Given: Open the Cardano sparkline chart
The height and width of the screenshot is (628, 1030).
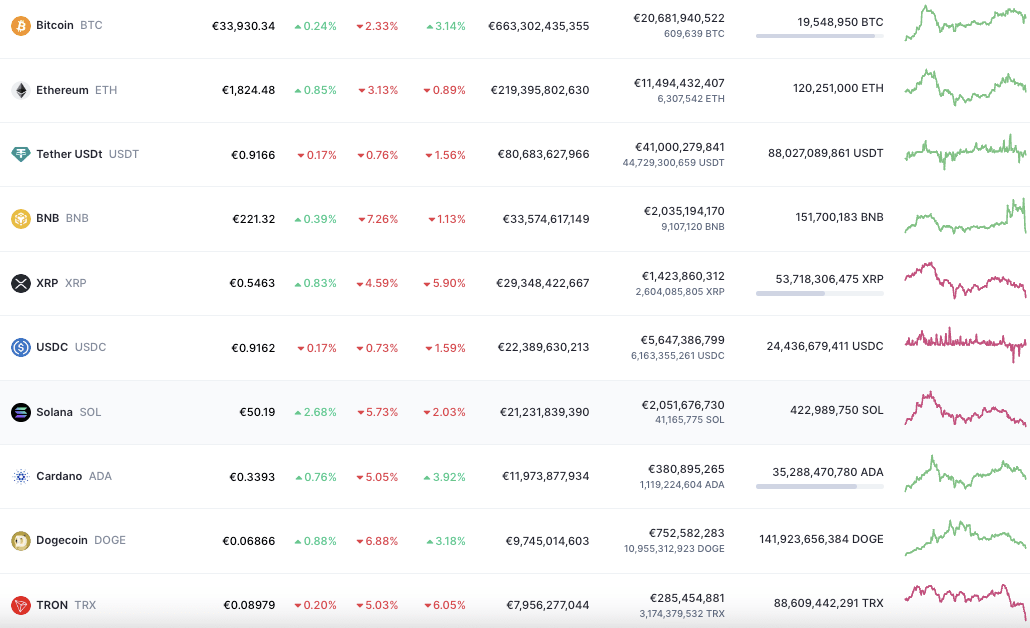Looking at the screenshot, I should pos(965,474).
